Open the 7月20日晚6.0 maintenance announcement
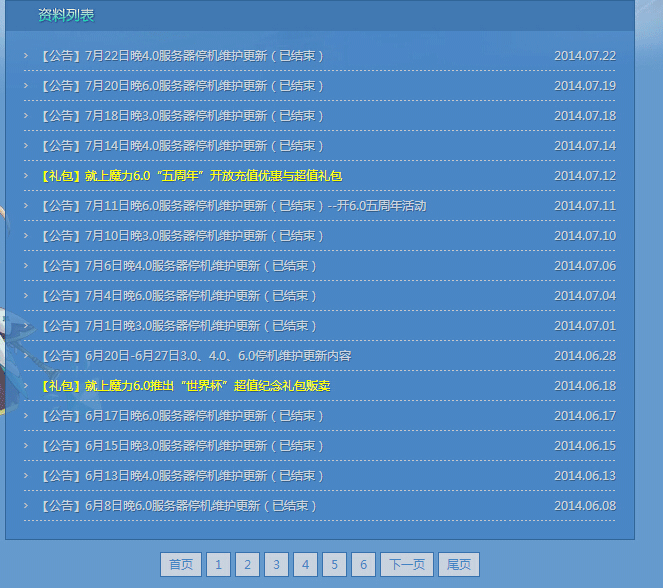Screen dimensions: 663x588 tap(180, 86)
